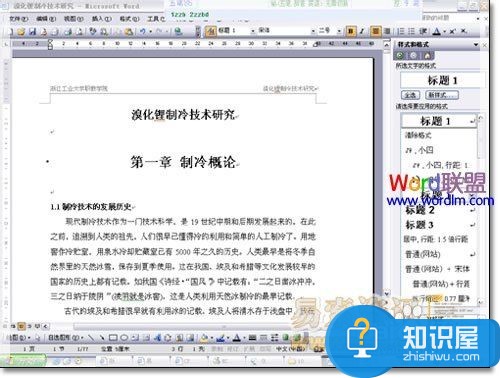Click the Line Style icon in drawing toolbar
500x378 pixels.
click(x=252, y=338)
